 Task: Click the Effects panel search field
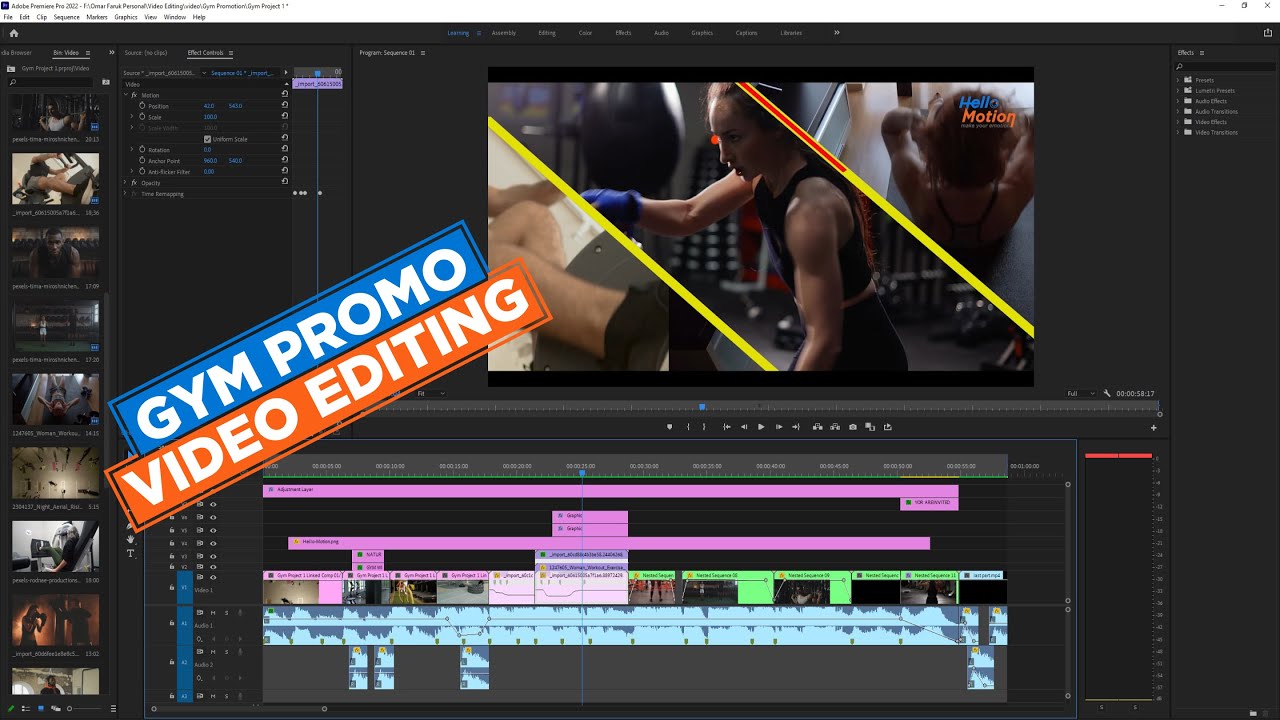pos(1225,67)
